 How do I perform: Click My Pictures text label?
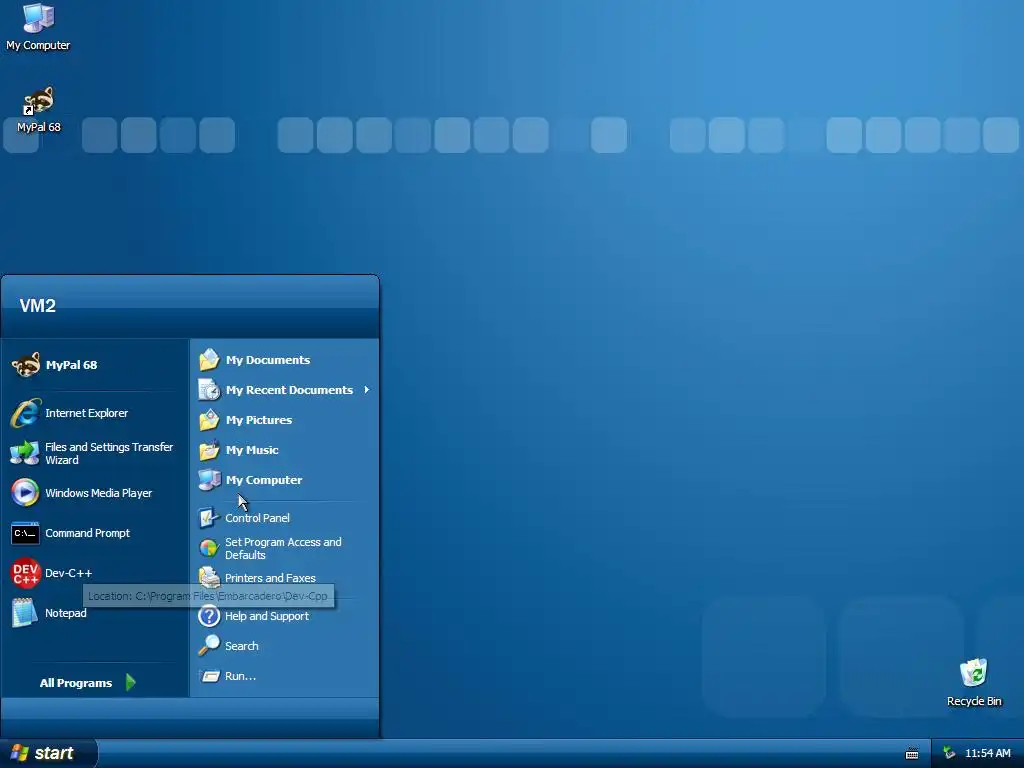pyautogui.click(x=259, y=420)
